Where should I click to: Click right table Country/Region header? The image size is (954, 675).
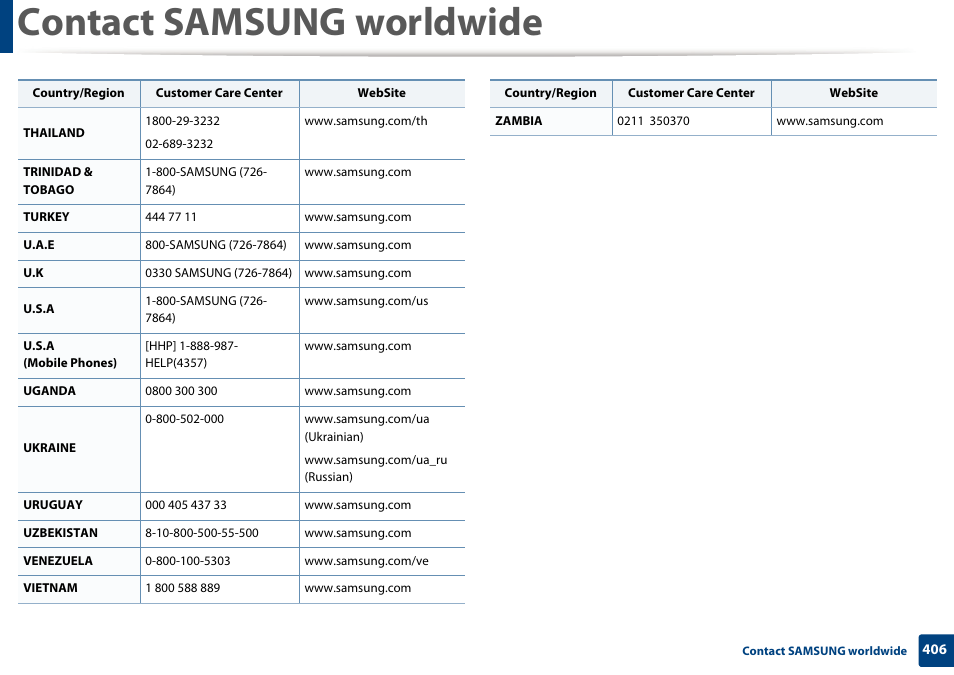551,93
